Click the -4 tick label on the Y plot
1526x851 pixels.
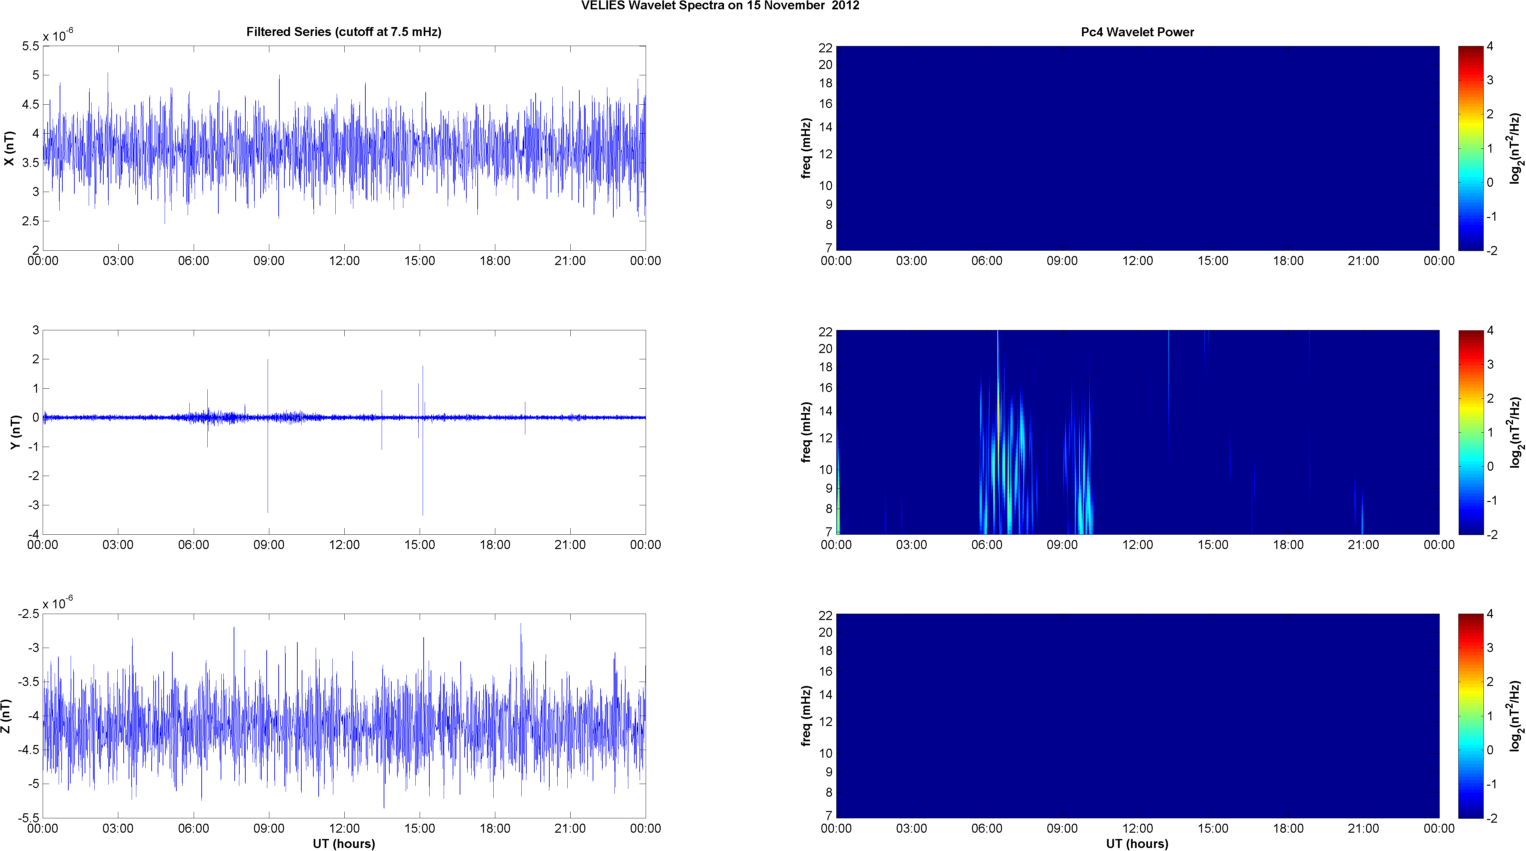[x=32, y=534]
